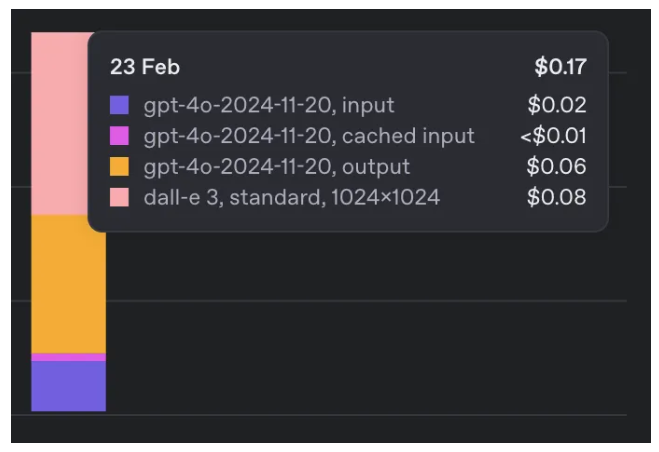
Task: Select the gpt-4o-2024-11-20, cached input label
Action: 309,136
